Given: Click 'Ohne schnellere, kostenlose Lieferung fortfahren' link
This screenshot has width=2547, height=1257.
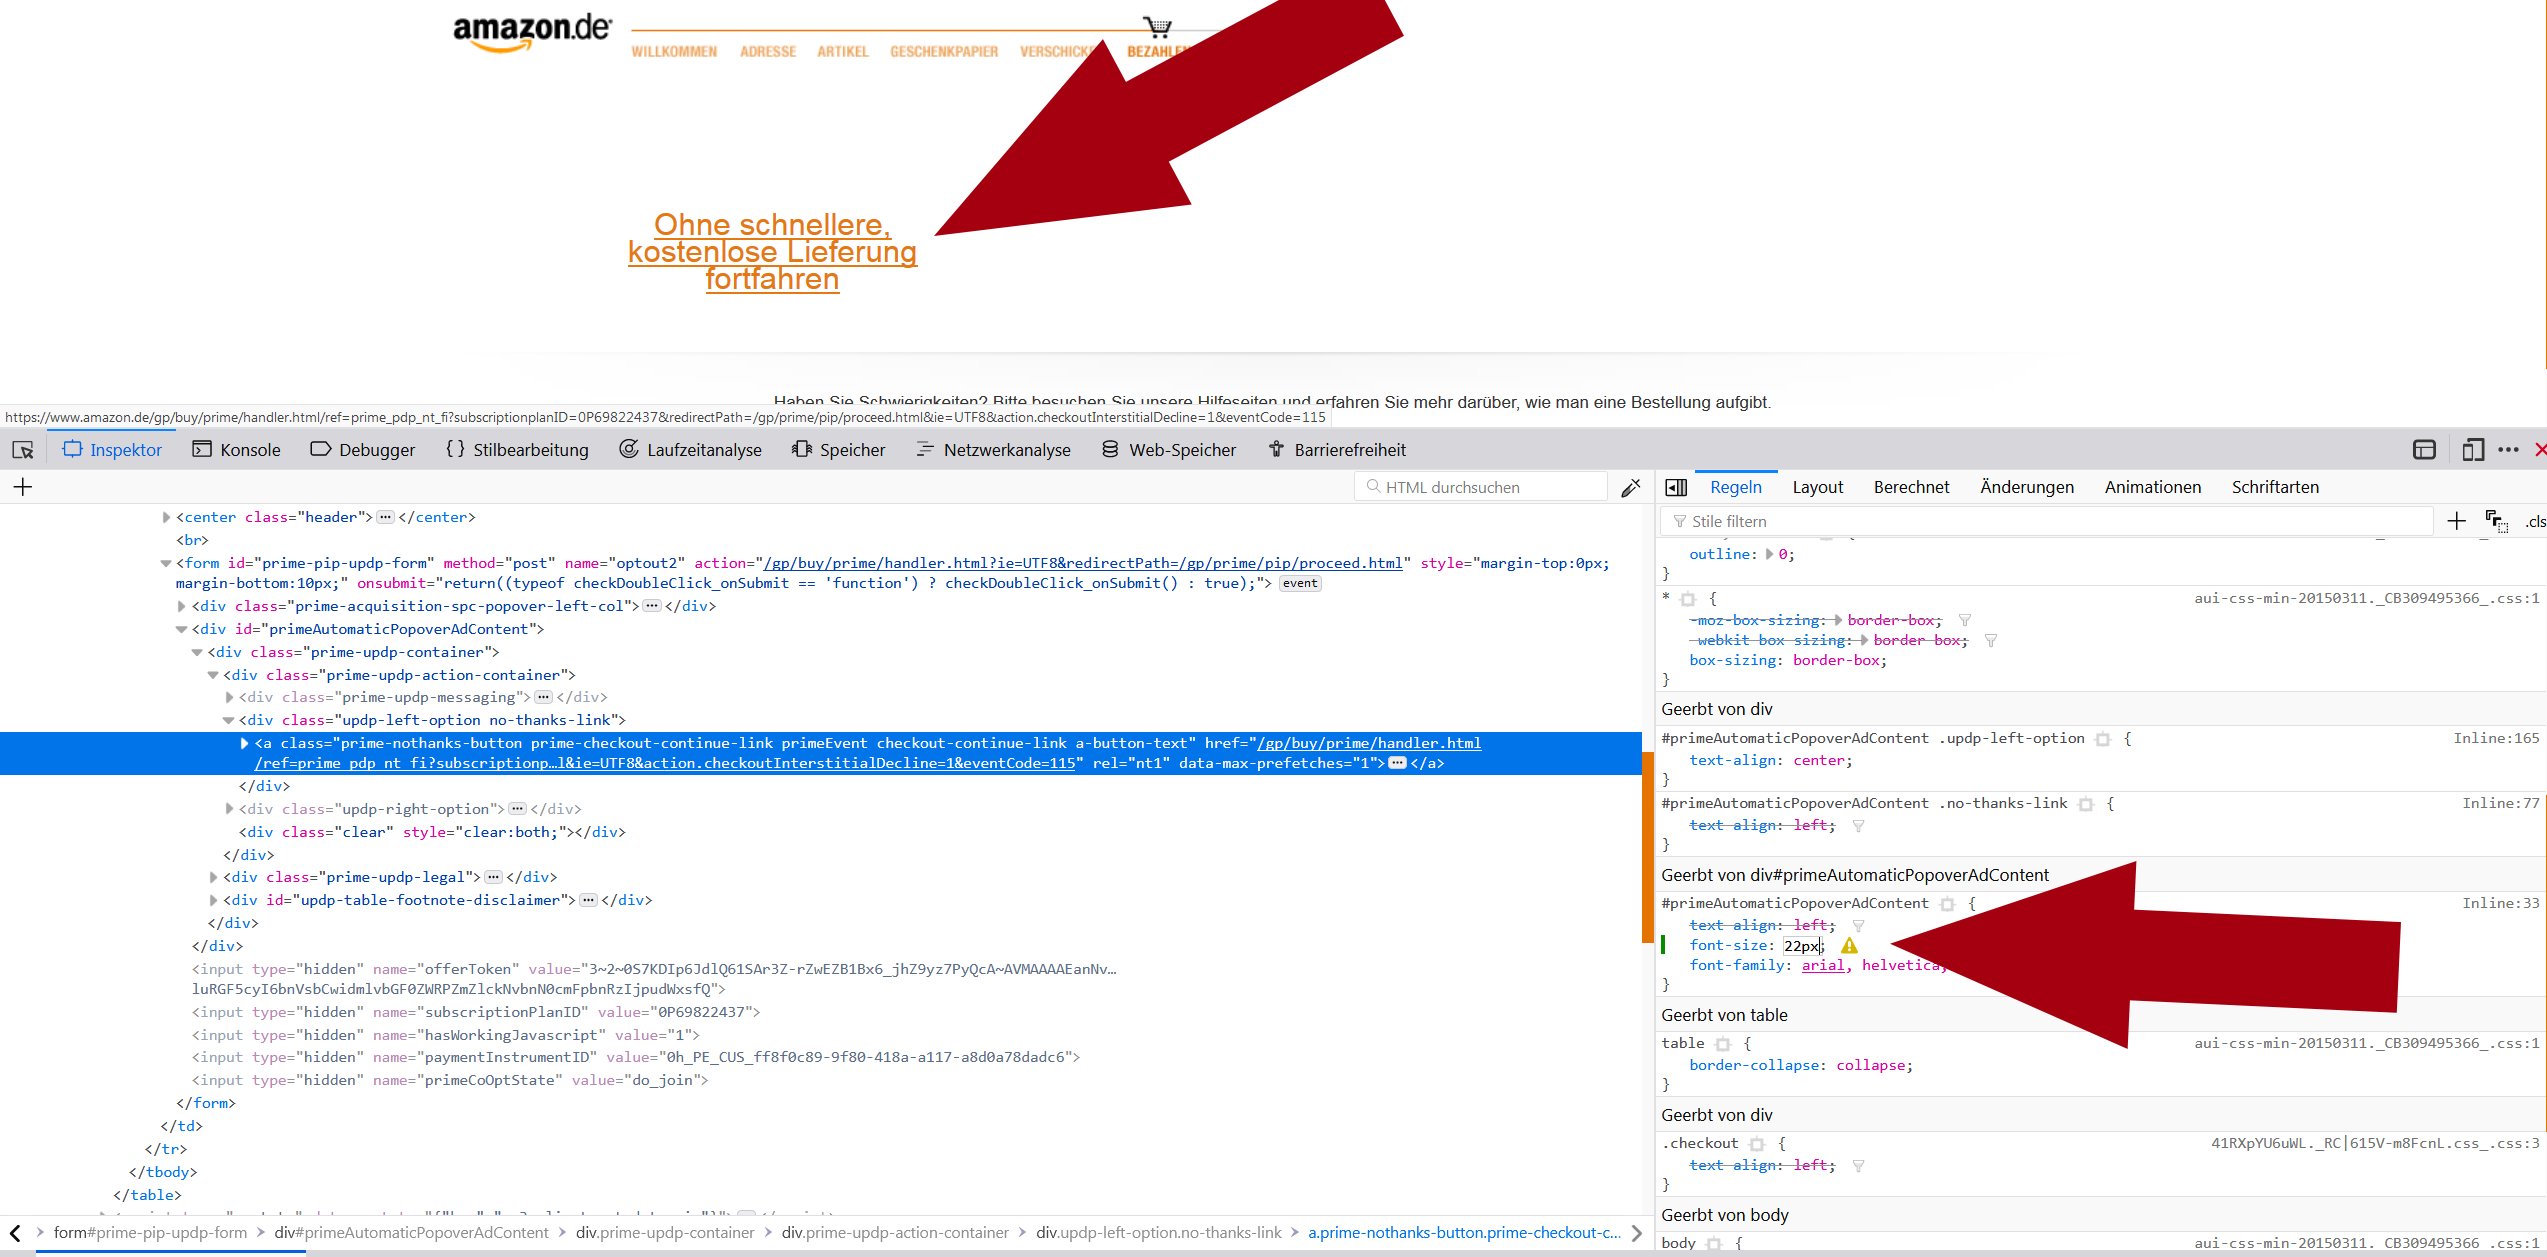Looking at the screenshot, I should point(772,251).
